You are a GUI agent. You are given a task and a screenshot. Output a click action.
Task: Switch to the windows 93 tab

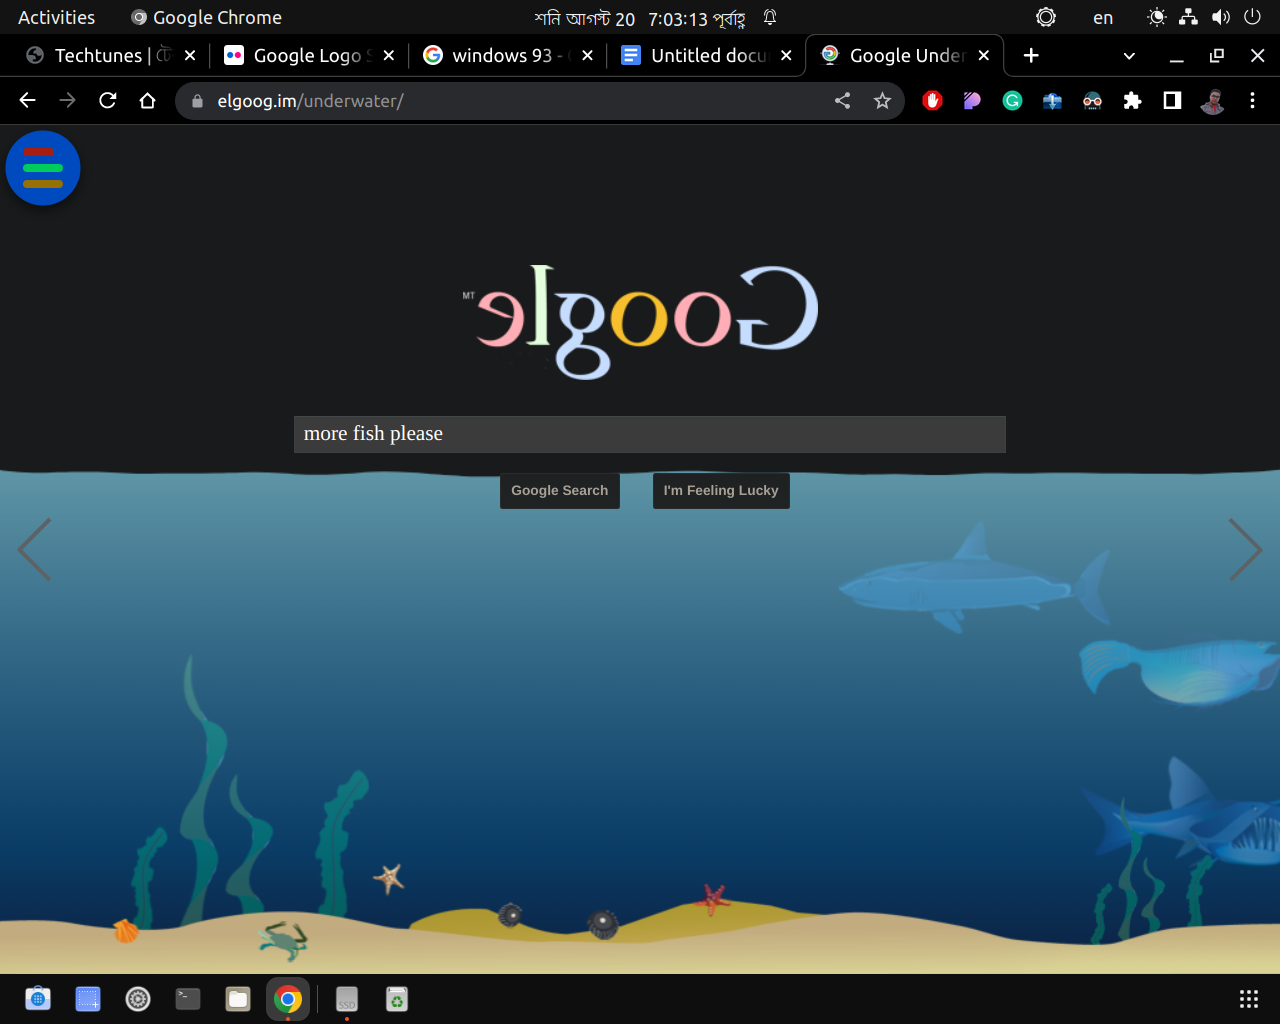pyautogui.click(x=506, y=55)
